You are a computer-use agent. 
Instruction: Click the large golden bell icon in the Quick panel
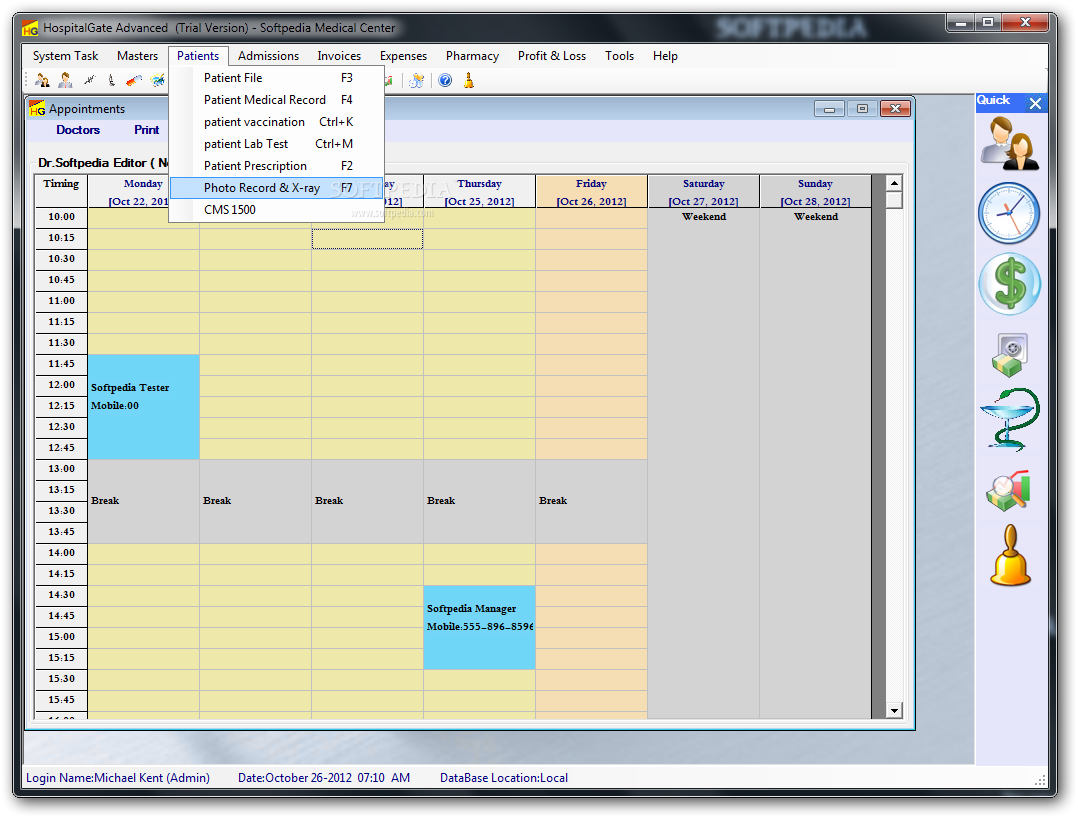[1010, 555]
